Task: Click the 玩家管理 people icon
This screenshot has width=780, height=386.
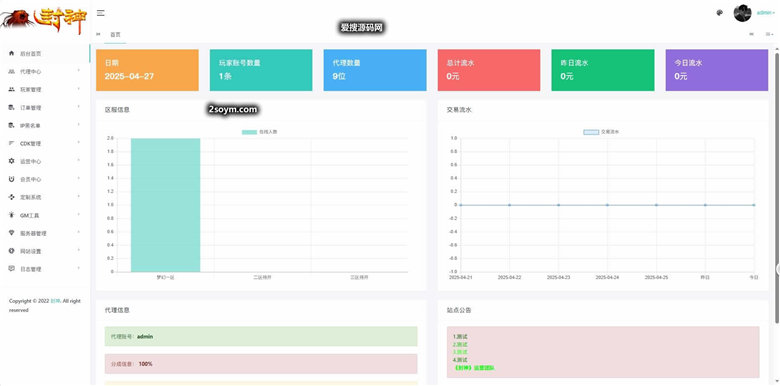Action: (x=11, y=89)
